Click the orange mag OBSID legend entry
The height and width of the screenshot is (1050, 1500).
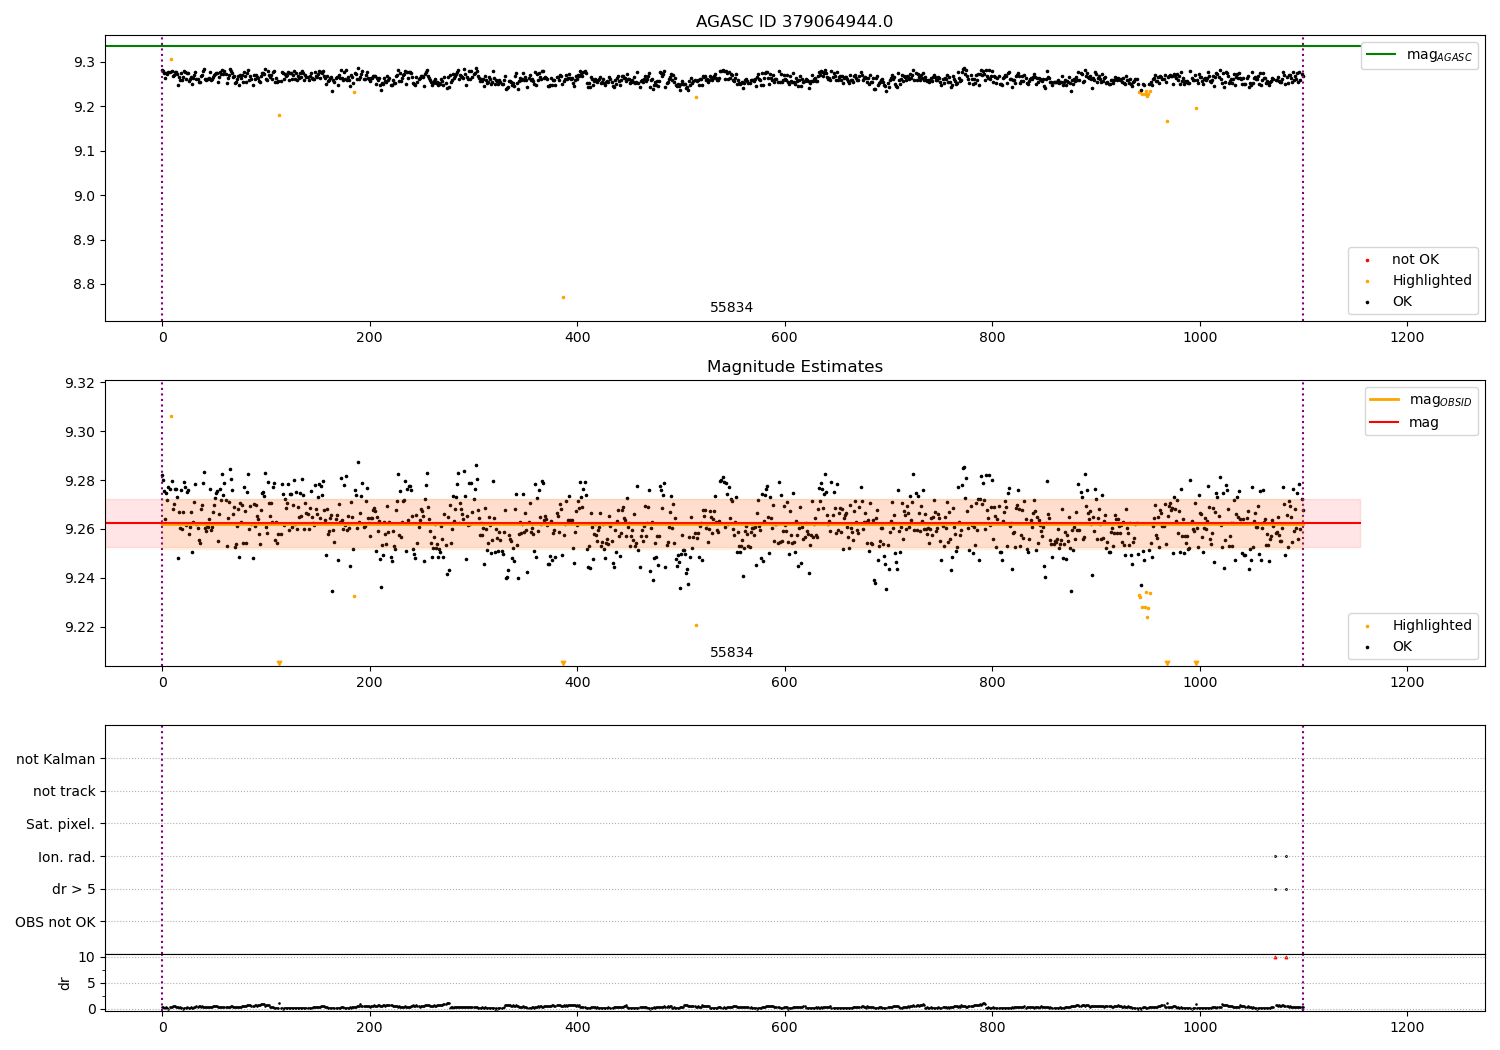(1421, 400)
